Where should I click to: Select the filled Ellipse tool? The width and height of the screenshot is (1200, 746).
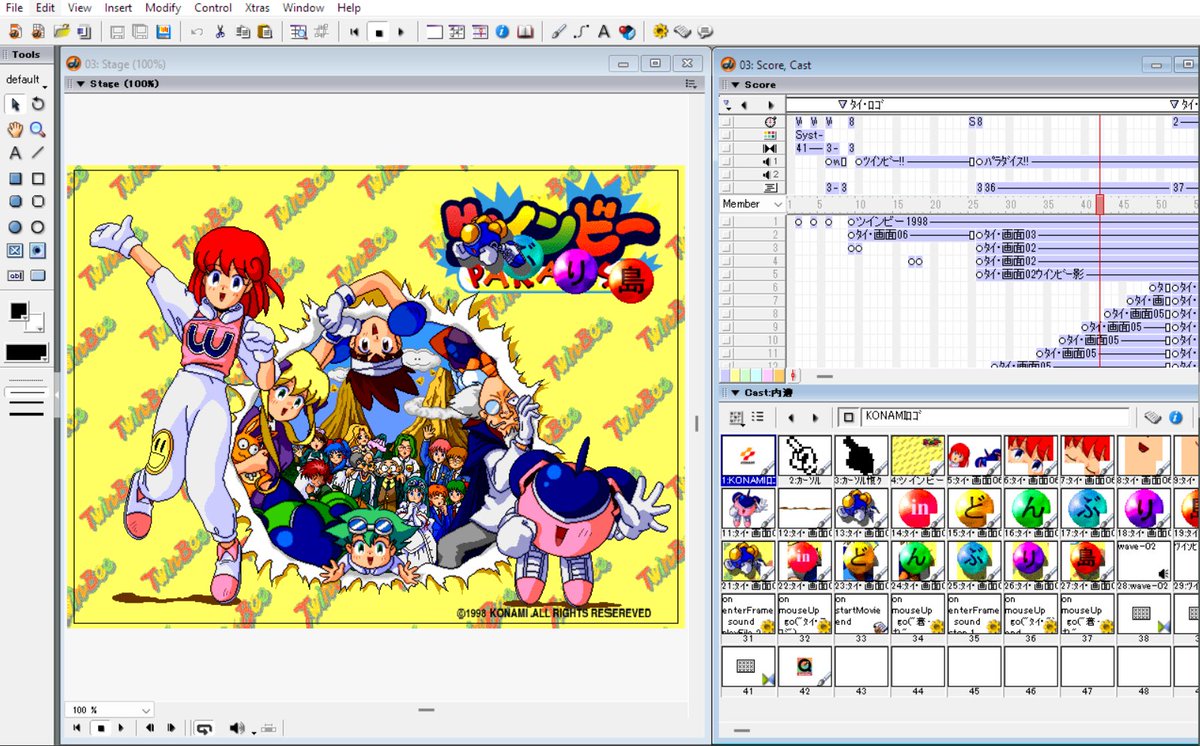click(15, 226)
